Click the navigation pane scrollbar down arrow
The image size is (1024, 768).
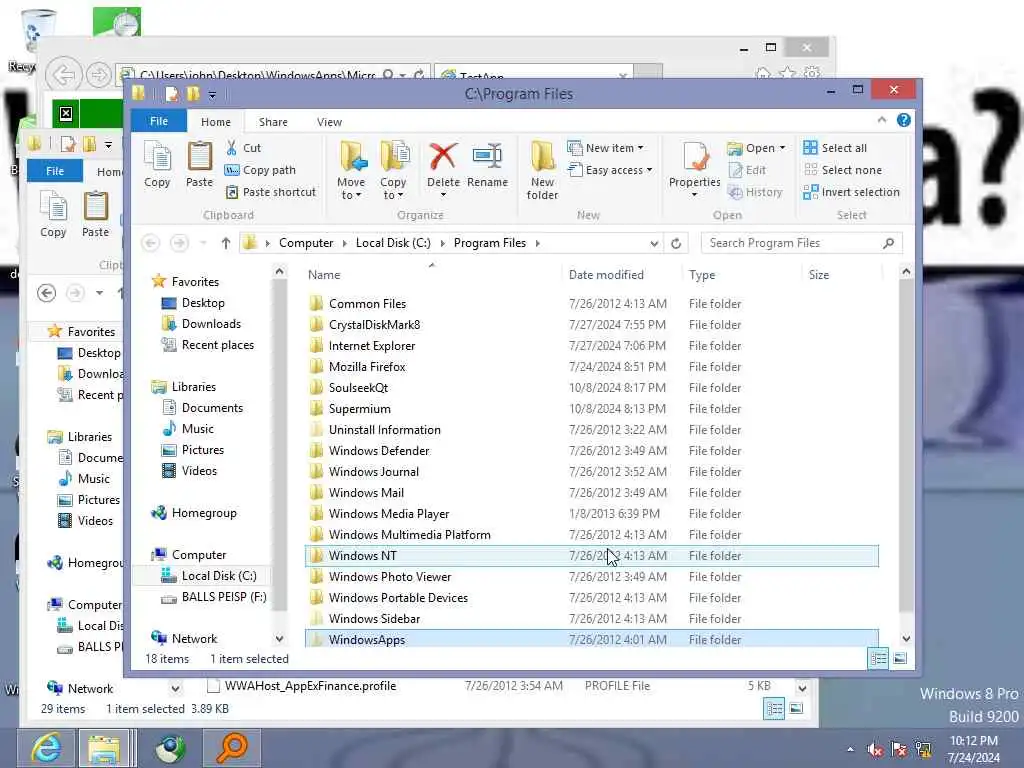280,639
